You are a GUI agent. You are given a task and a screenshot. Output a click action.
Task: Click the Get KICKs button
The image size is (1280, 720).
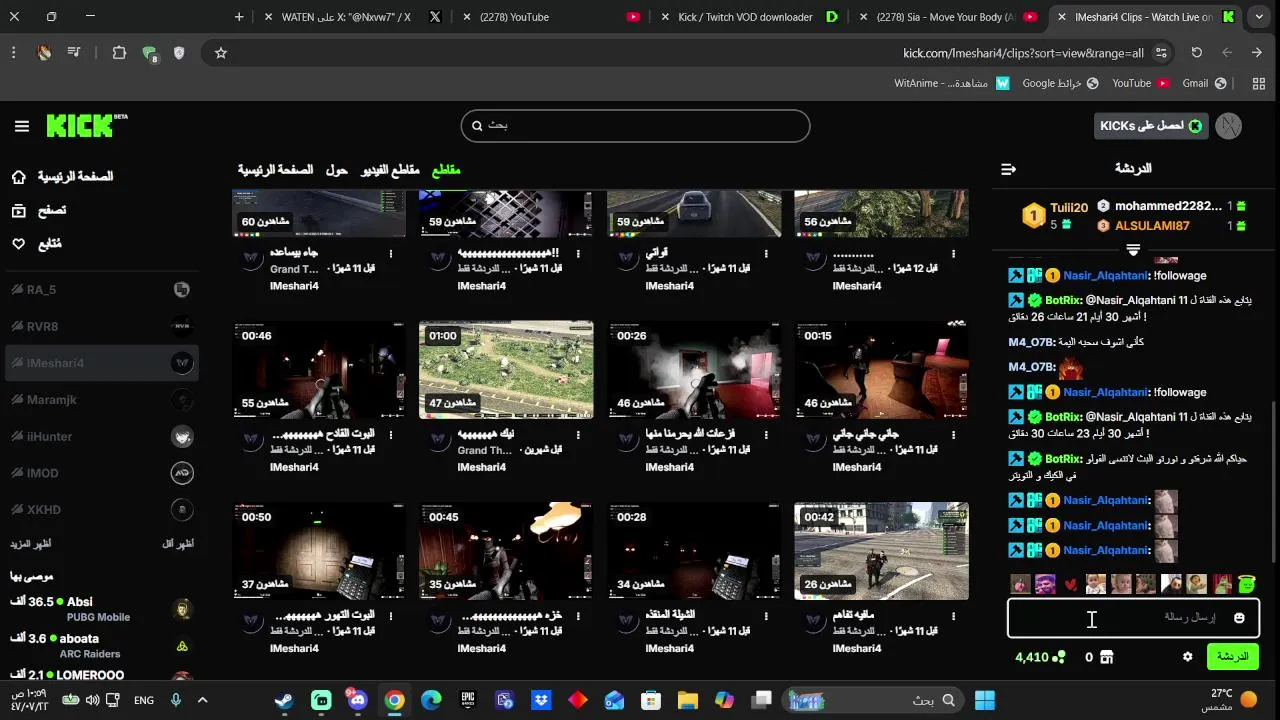click(x=1151, y=126)
